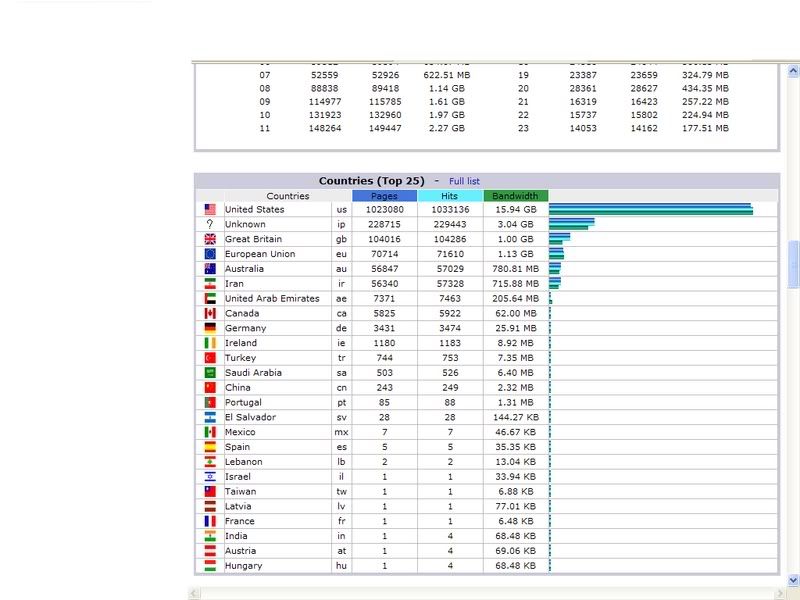Click the bandwidth value "144.27 KB"
Viewport: 800px width, 600px height.
pyautogui.click(x=516, y=417)
